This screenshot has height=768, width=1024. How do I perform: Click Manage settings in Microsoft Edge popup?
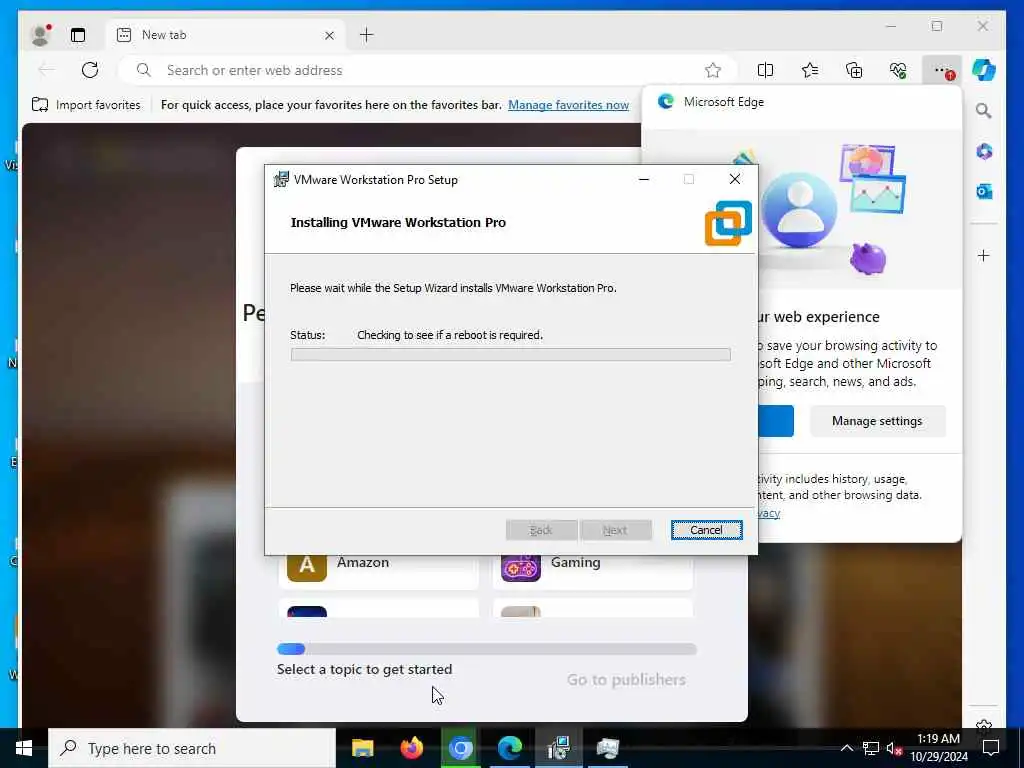[877, 421]
